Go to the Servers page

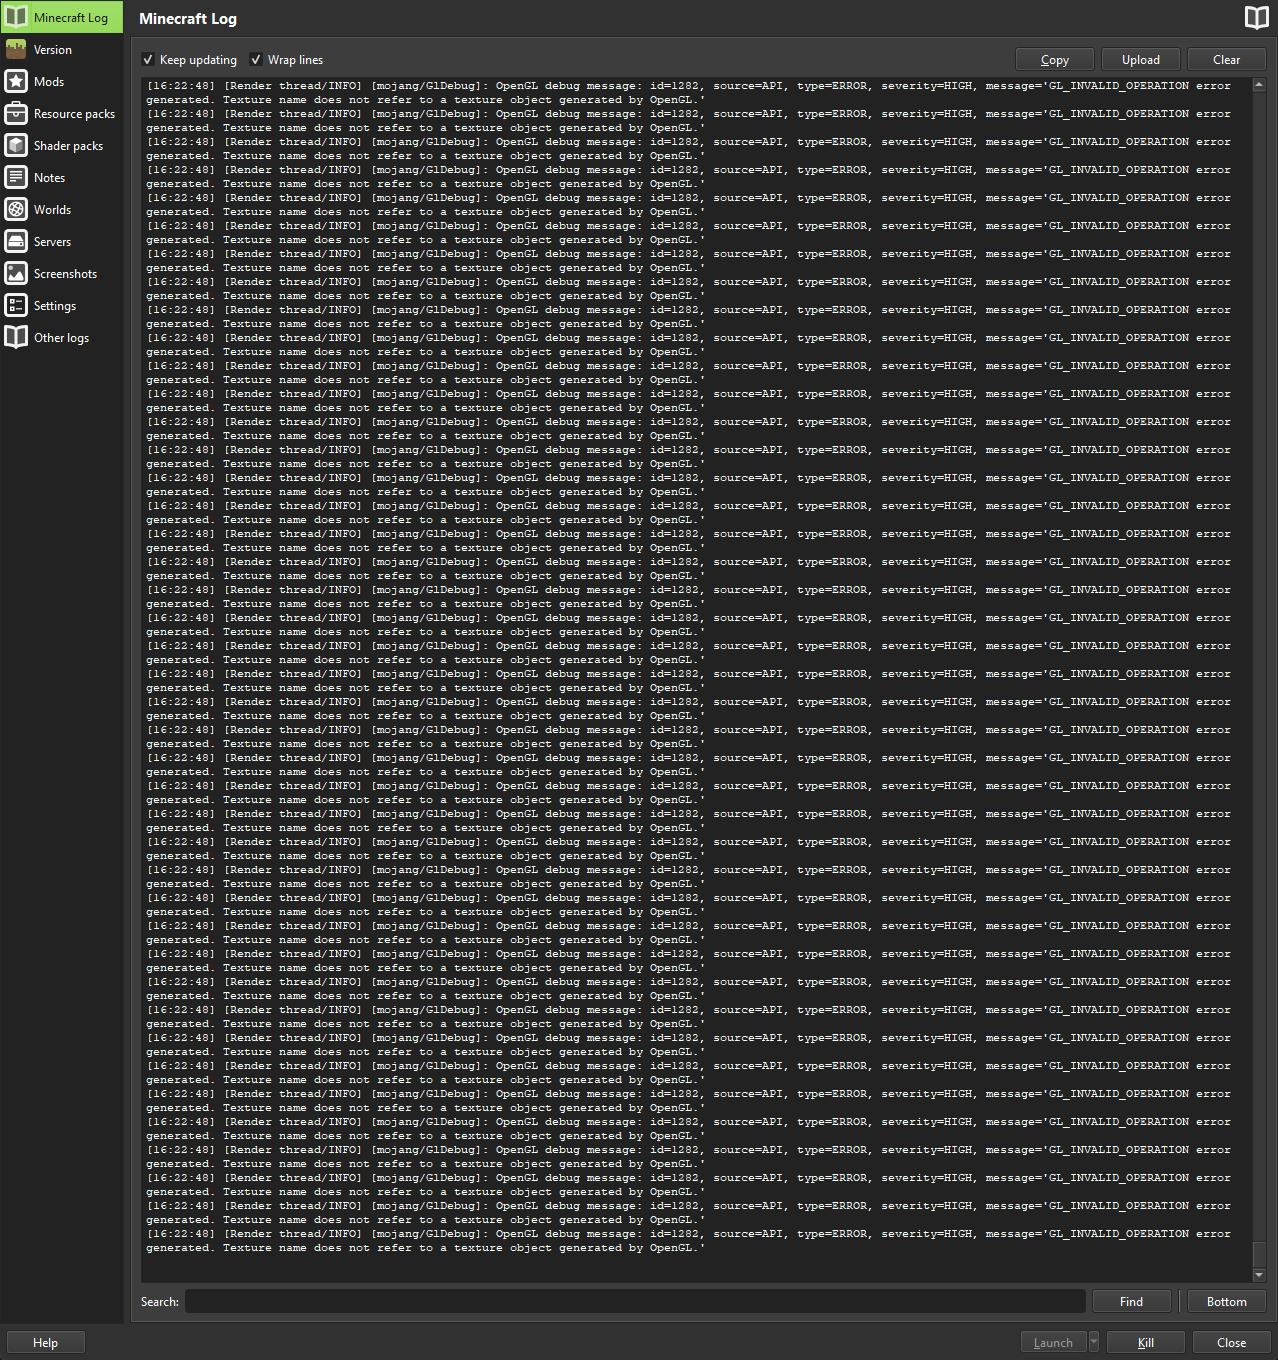point(62,241)
